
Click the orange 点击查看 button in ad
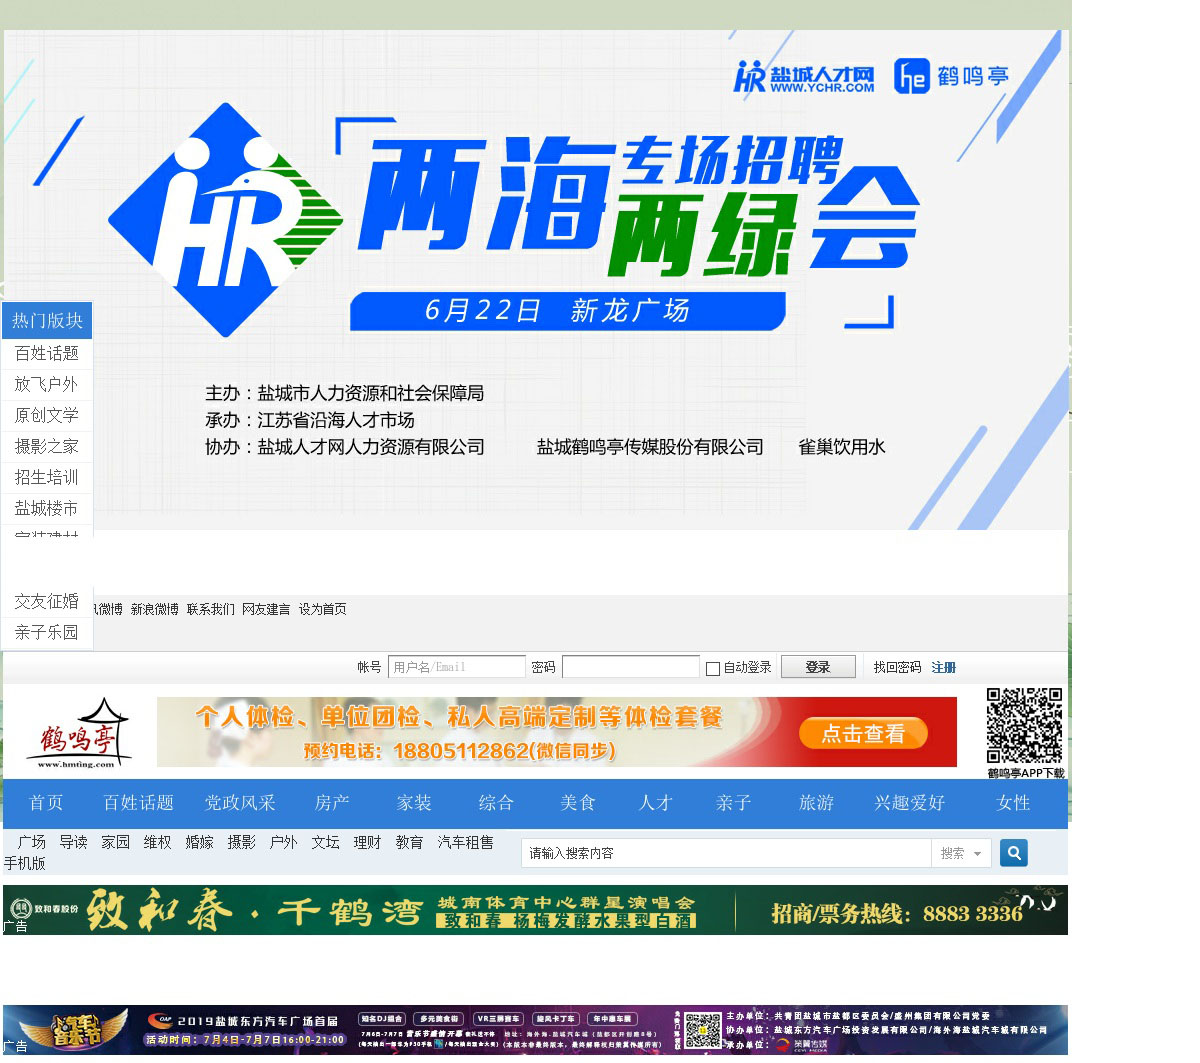(863, 734)
